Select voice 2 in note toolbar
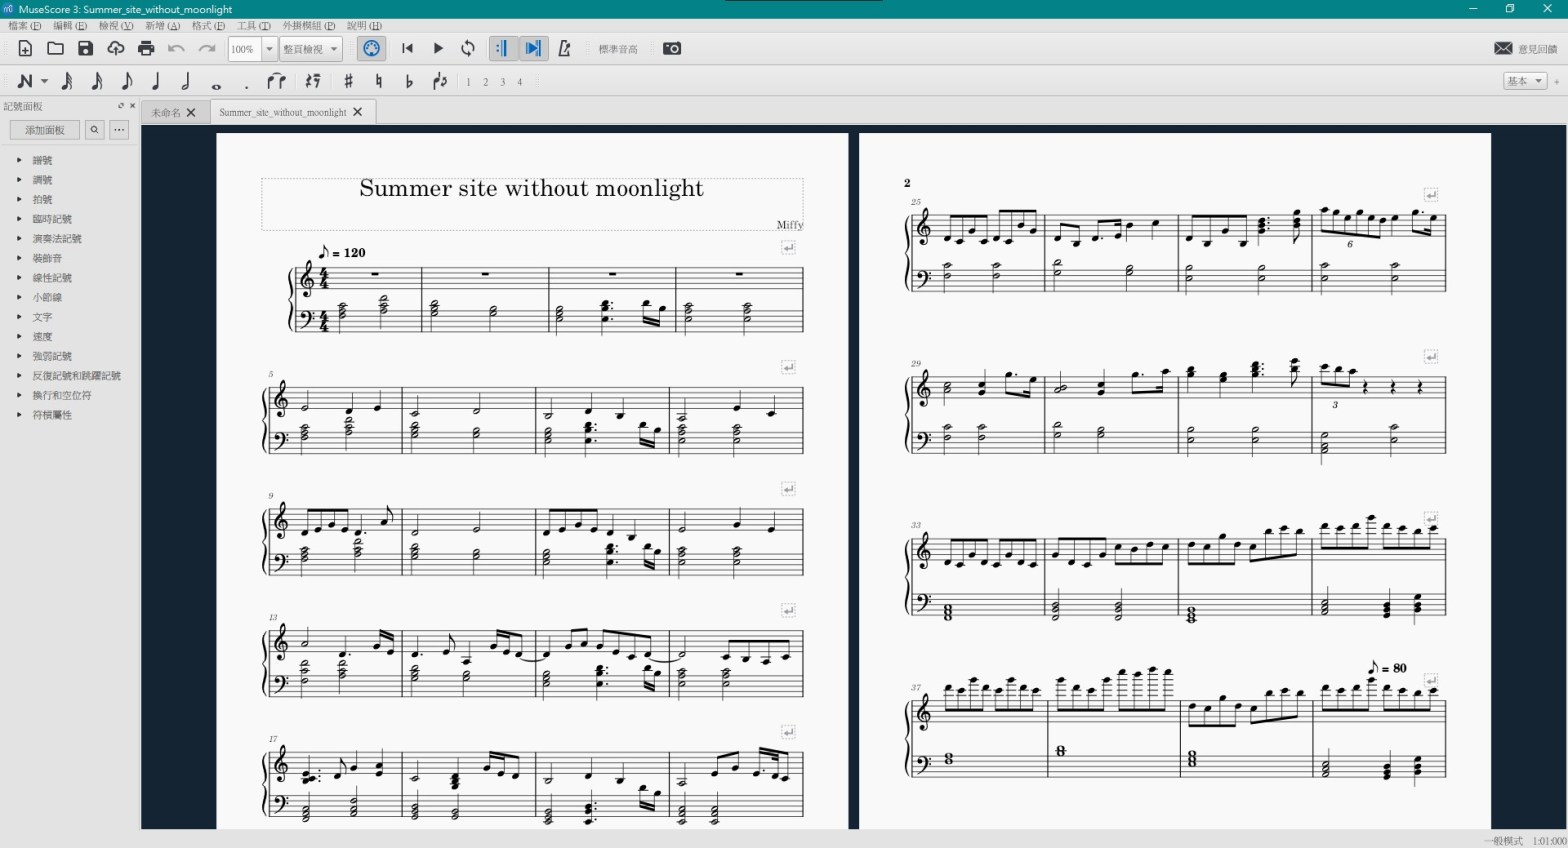This screenshot has height=848, width=1568. tap(485, 82)
